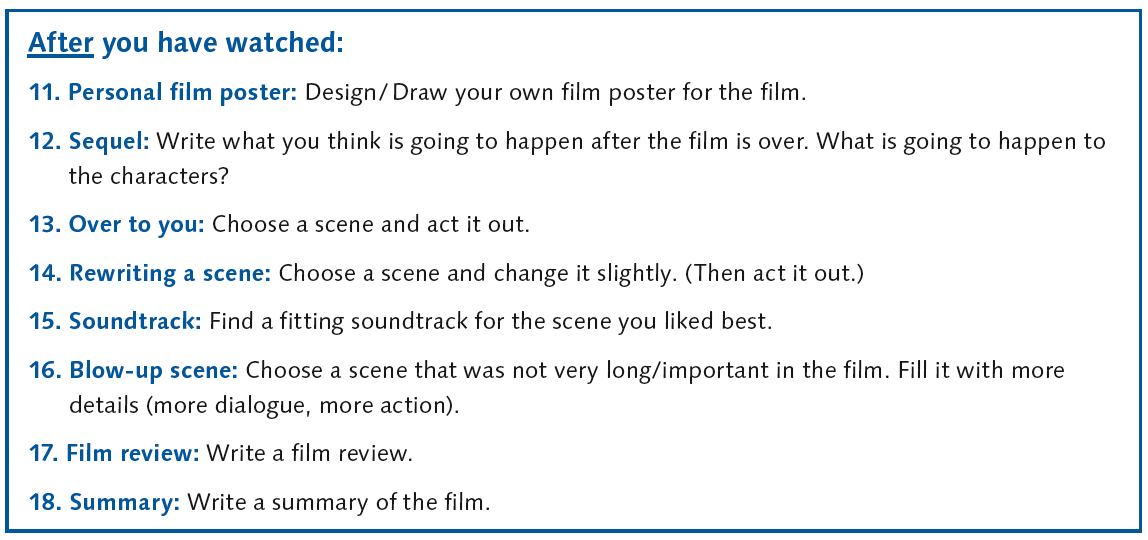Click the "Rewriting a scene:" label
The width and height of the screenshot is (1148, 540).
tap(171, 274)
